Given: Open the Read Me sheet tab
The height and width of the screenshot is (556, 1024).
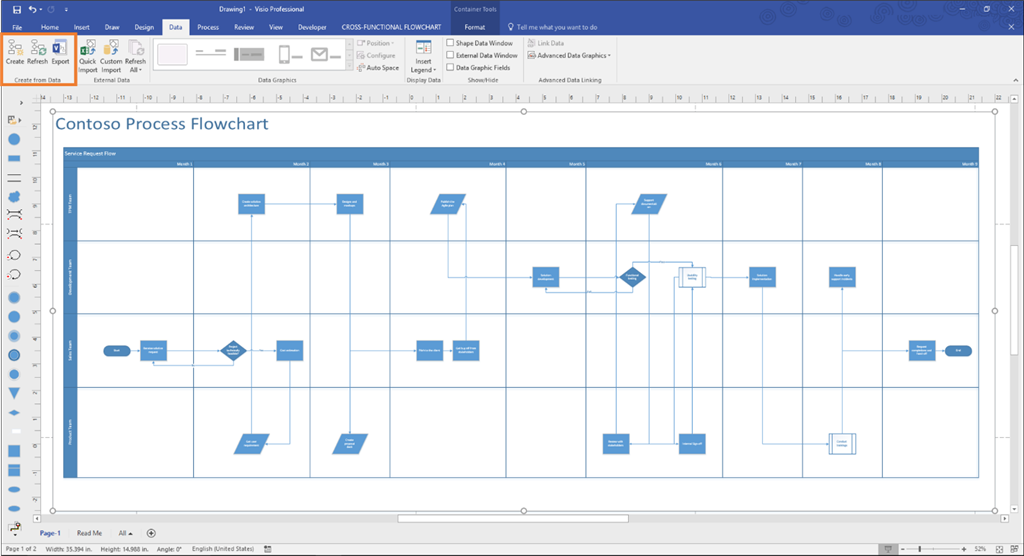Looking at the screenshot, I should coord(89,533).
